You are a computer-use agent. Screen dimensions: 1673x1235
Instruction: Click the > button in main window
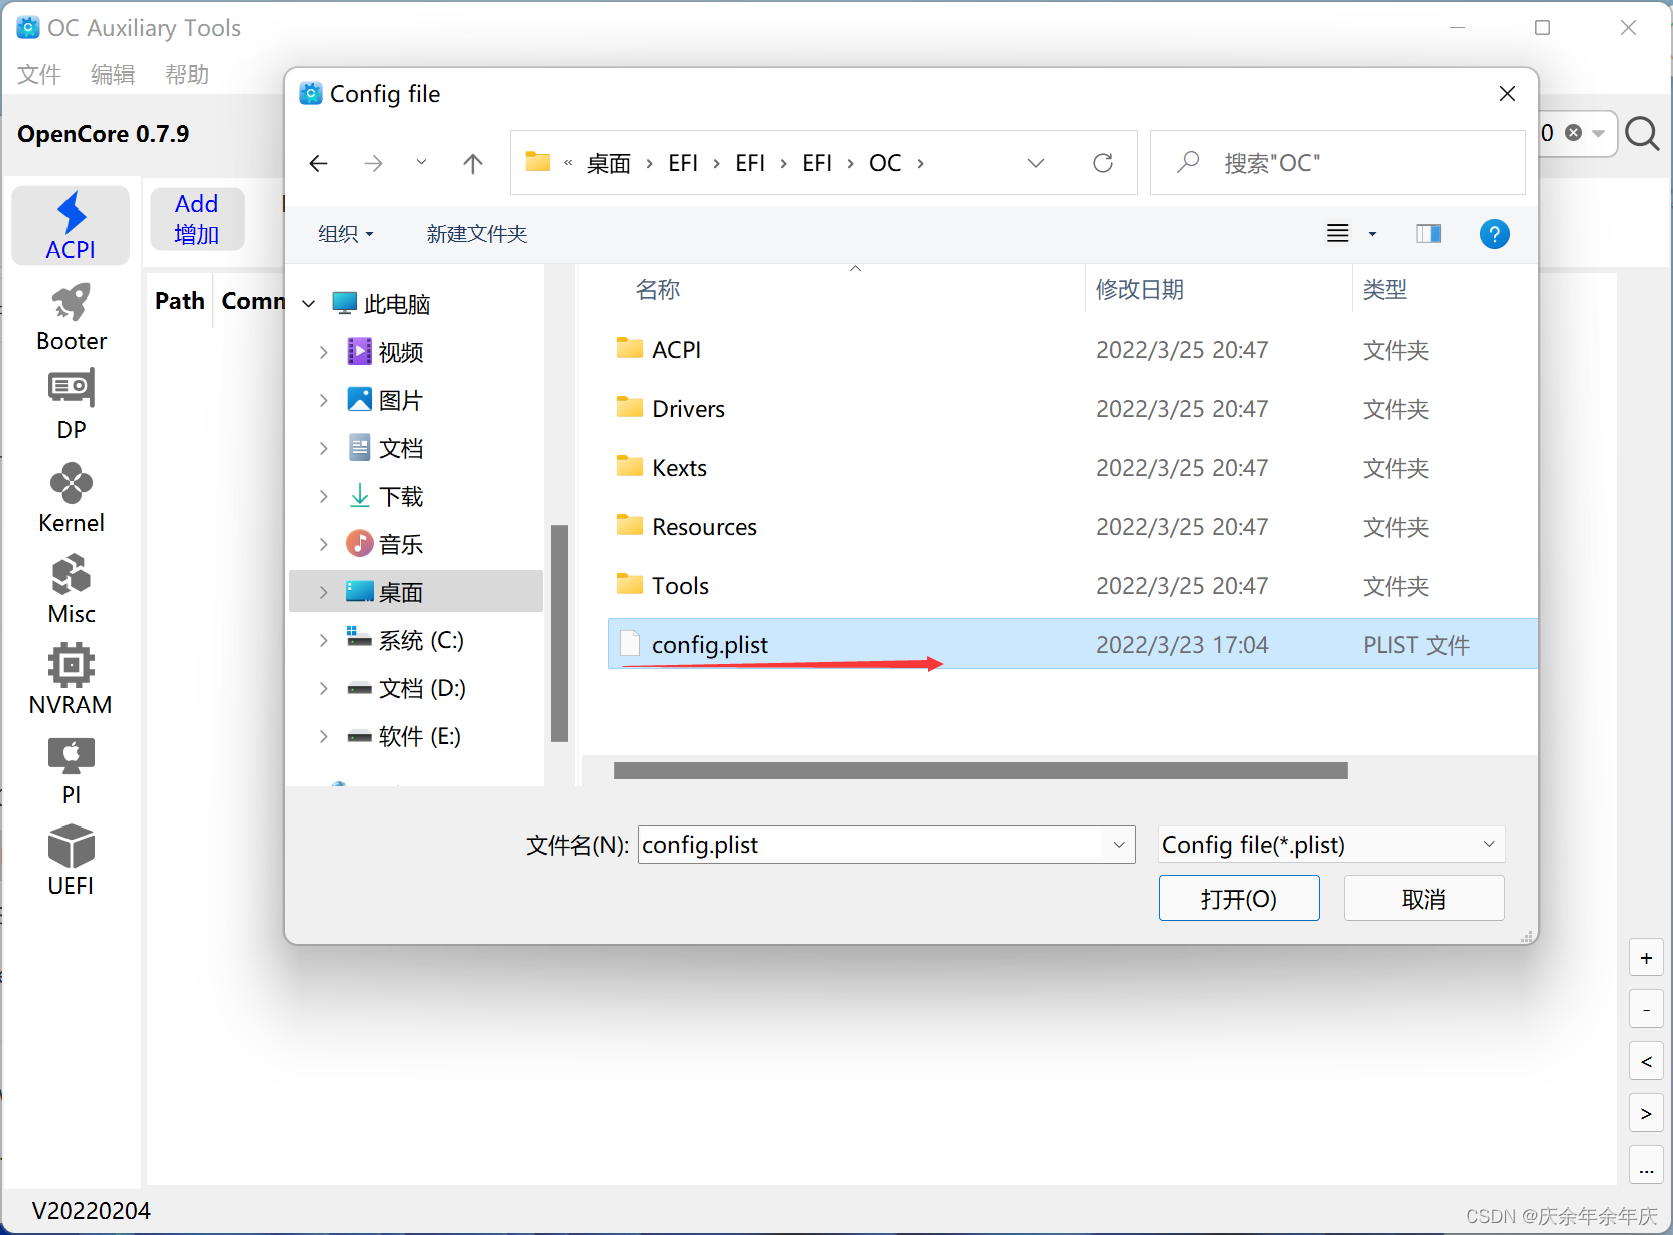coord(1646,1113)
